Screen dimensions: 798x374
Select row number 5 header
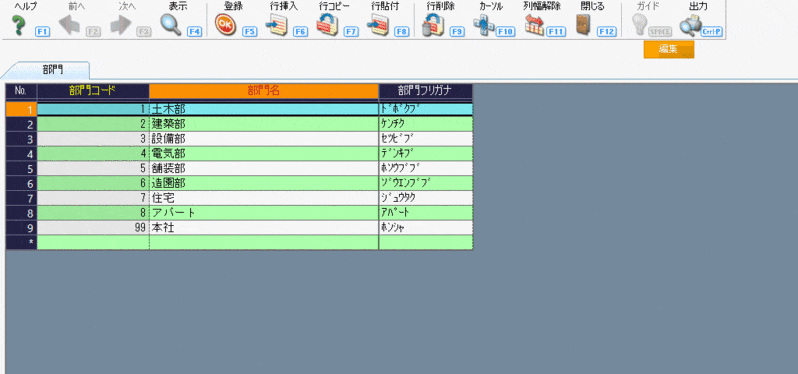click(x=21, y=168)
